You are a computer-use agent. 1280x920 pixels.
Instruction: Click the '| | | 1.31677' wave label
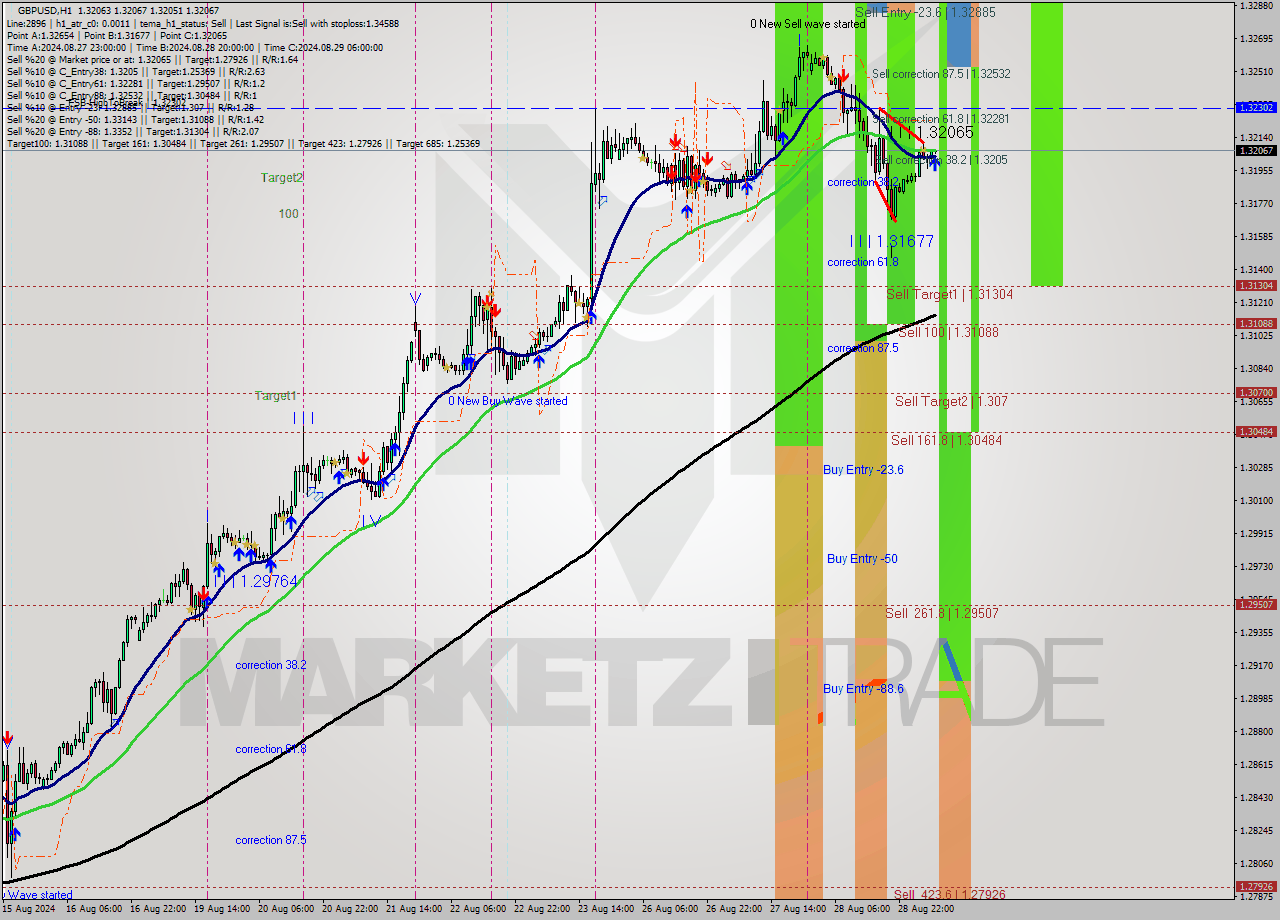[x=892, y=241]
